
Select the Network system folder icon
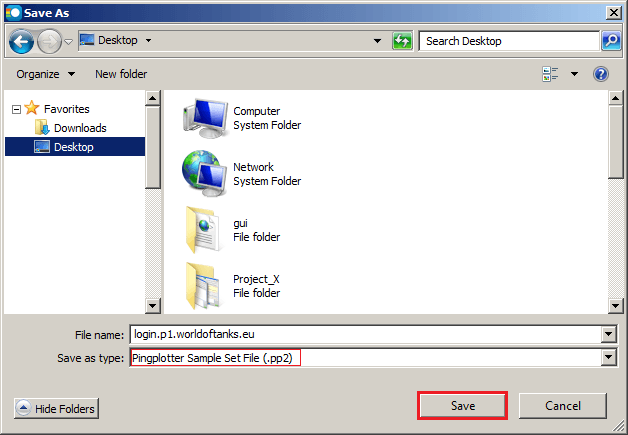coord(203,174)
